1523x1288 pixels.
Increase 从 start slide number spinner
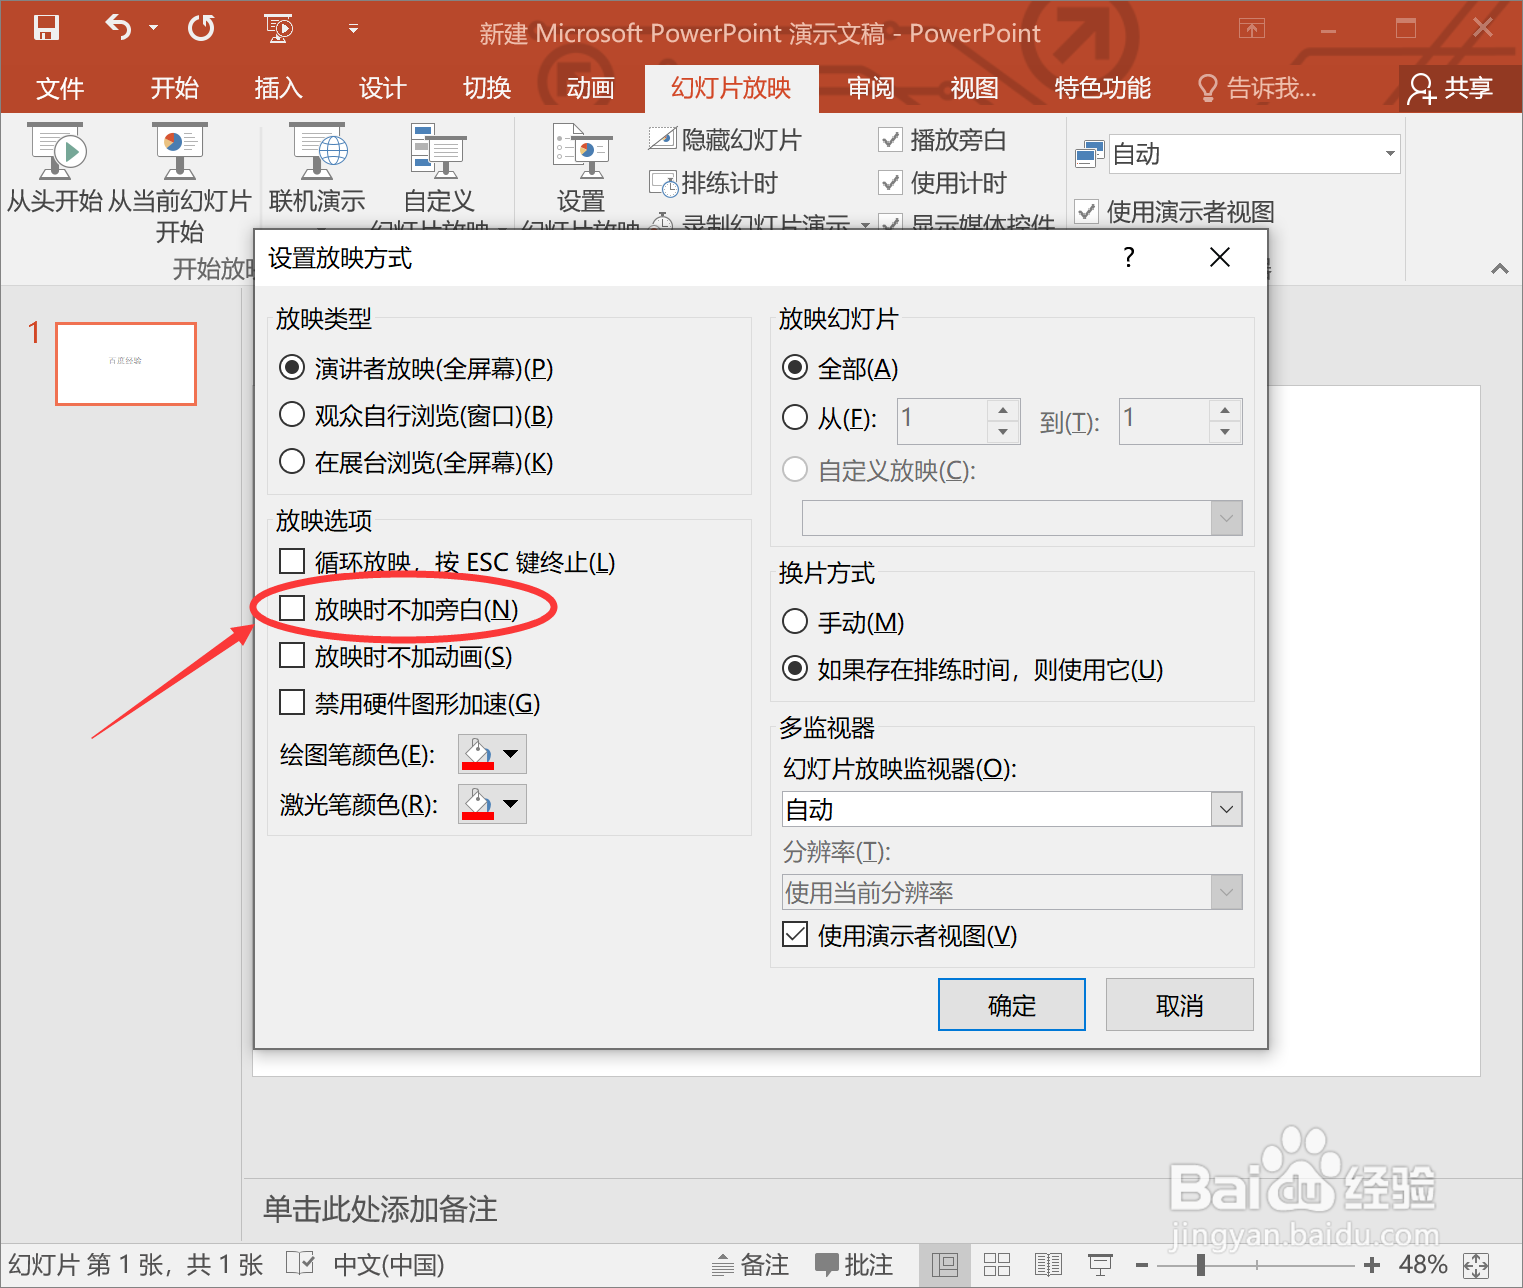(x=1003, y=410)
